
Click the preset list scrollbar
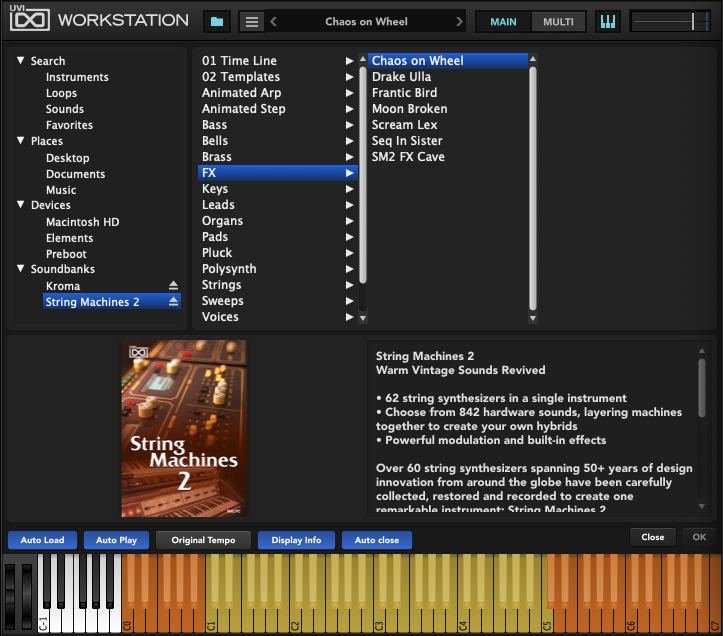[533, 189]
